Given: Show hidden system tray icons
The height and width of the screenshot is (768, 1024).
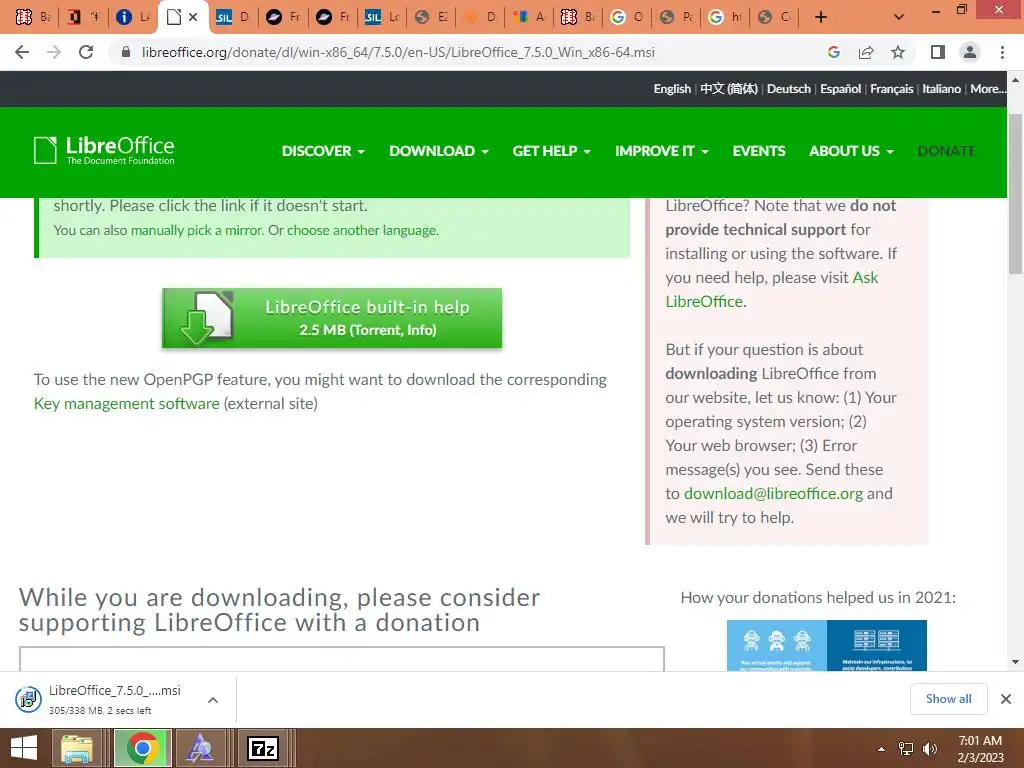Looking at the screenshot, I should [881, 749].
